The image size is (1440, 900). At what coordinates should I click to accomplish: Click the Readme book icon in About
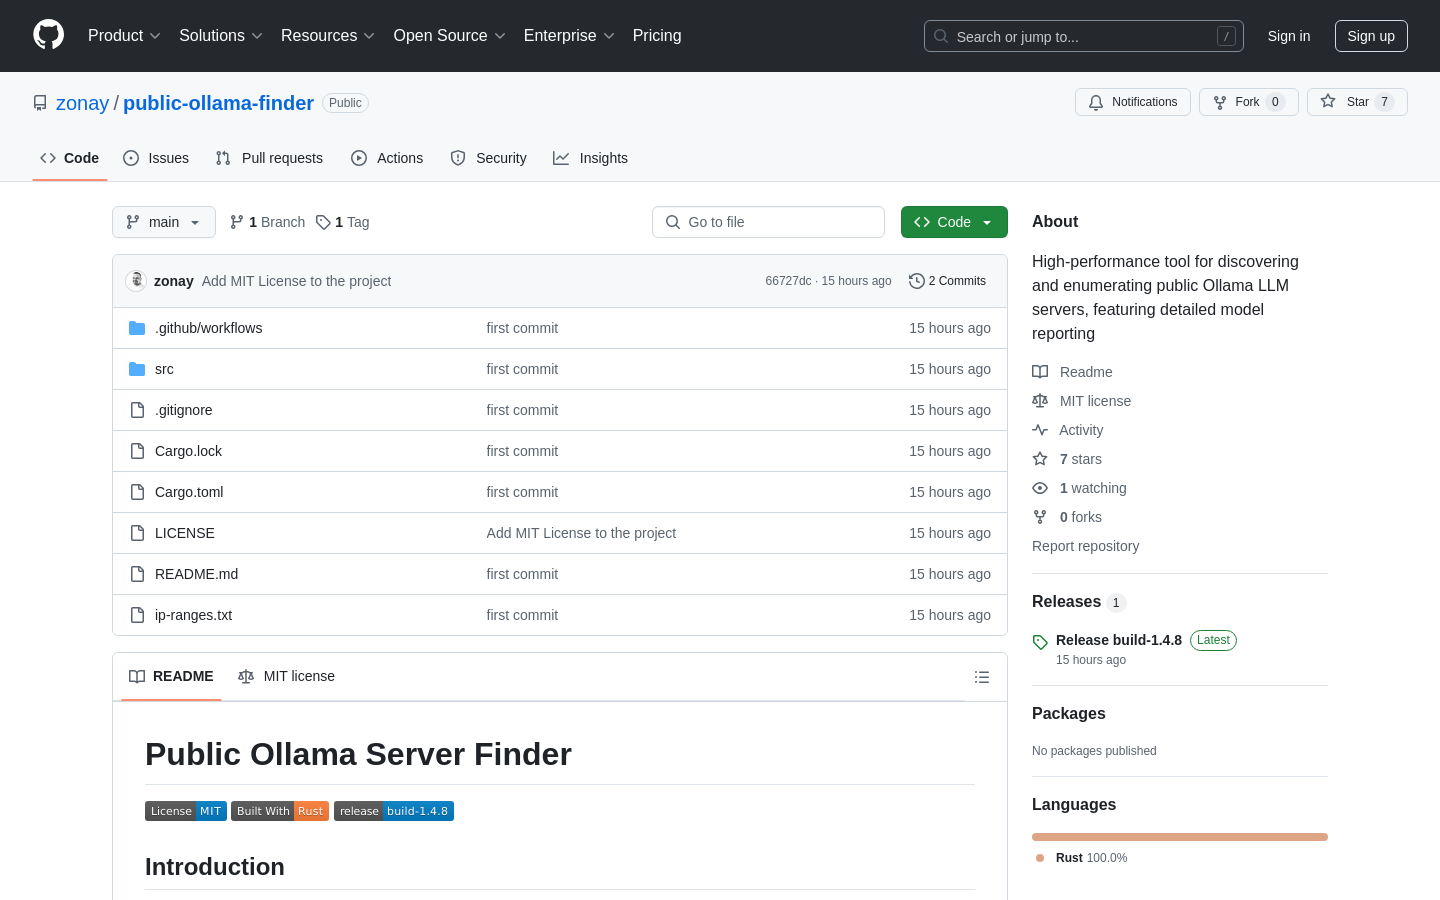[x=1040, y=372]
